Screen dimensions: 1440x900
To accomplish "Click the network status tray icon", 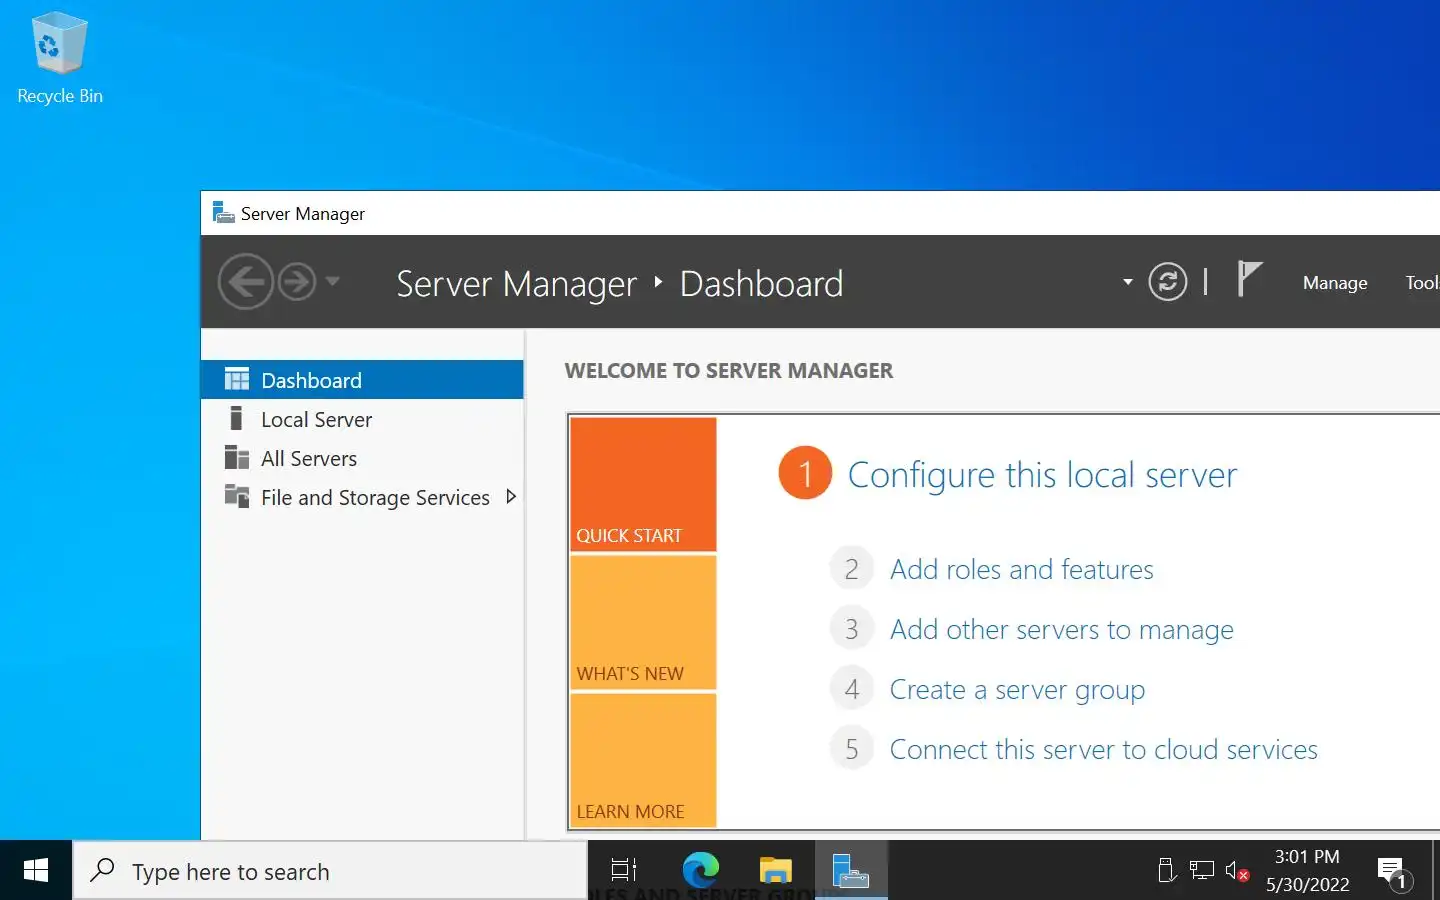I will (1202, 871).
